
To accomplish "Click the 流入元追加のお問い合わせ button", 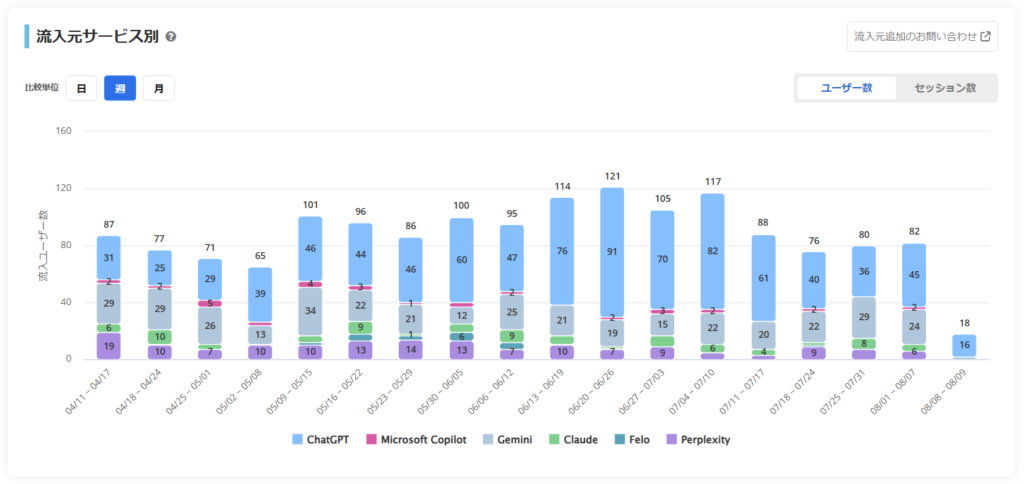I will point(922,37).
